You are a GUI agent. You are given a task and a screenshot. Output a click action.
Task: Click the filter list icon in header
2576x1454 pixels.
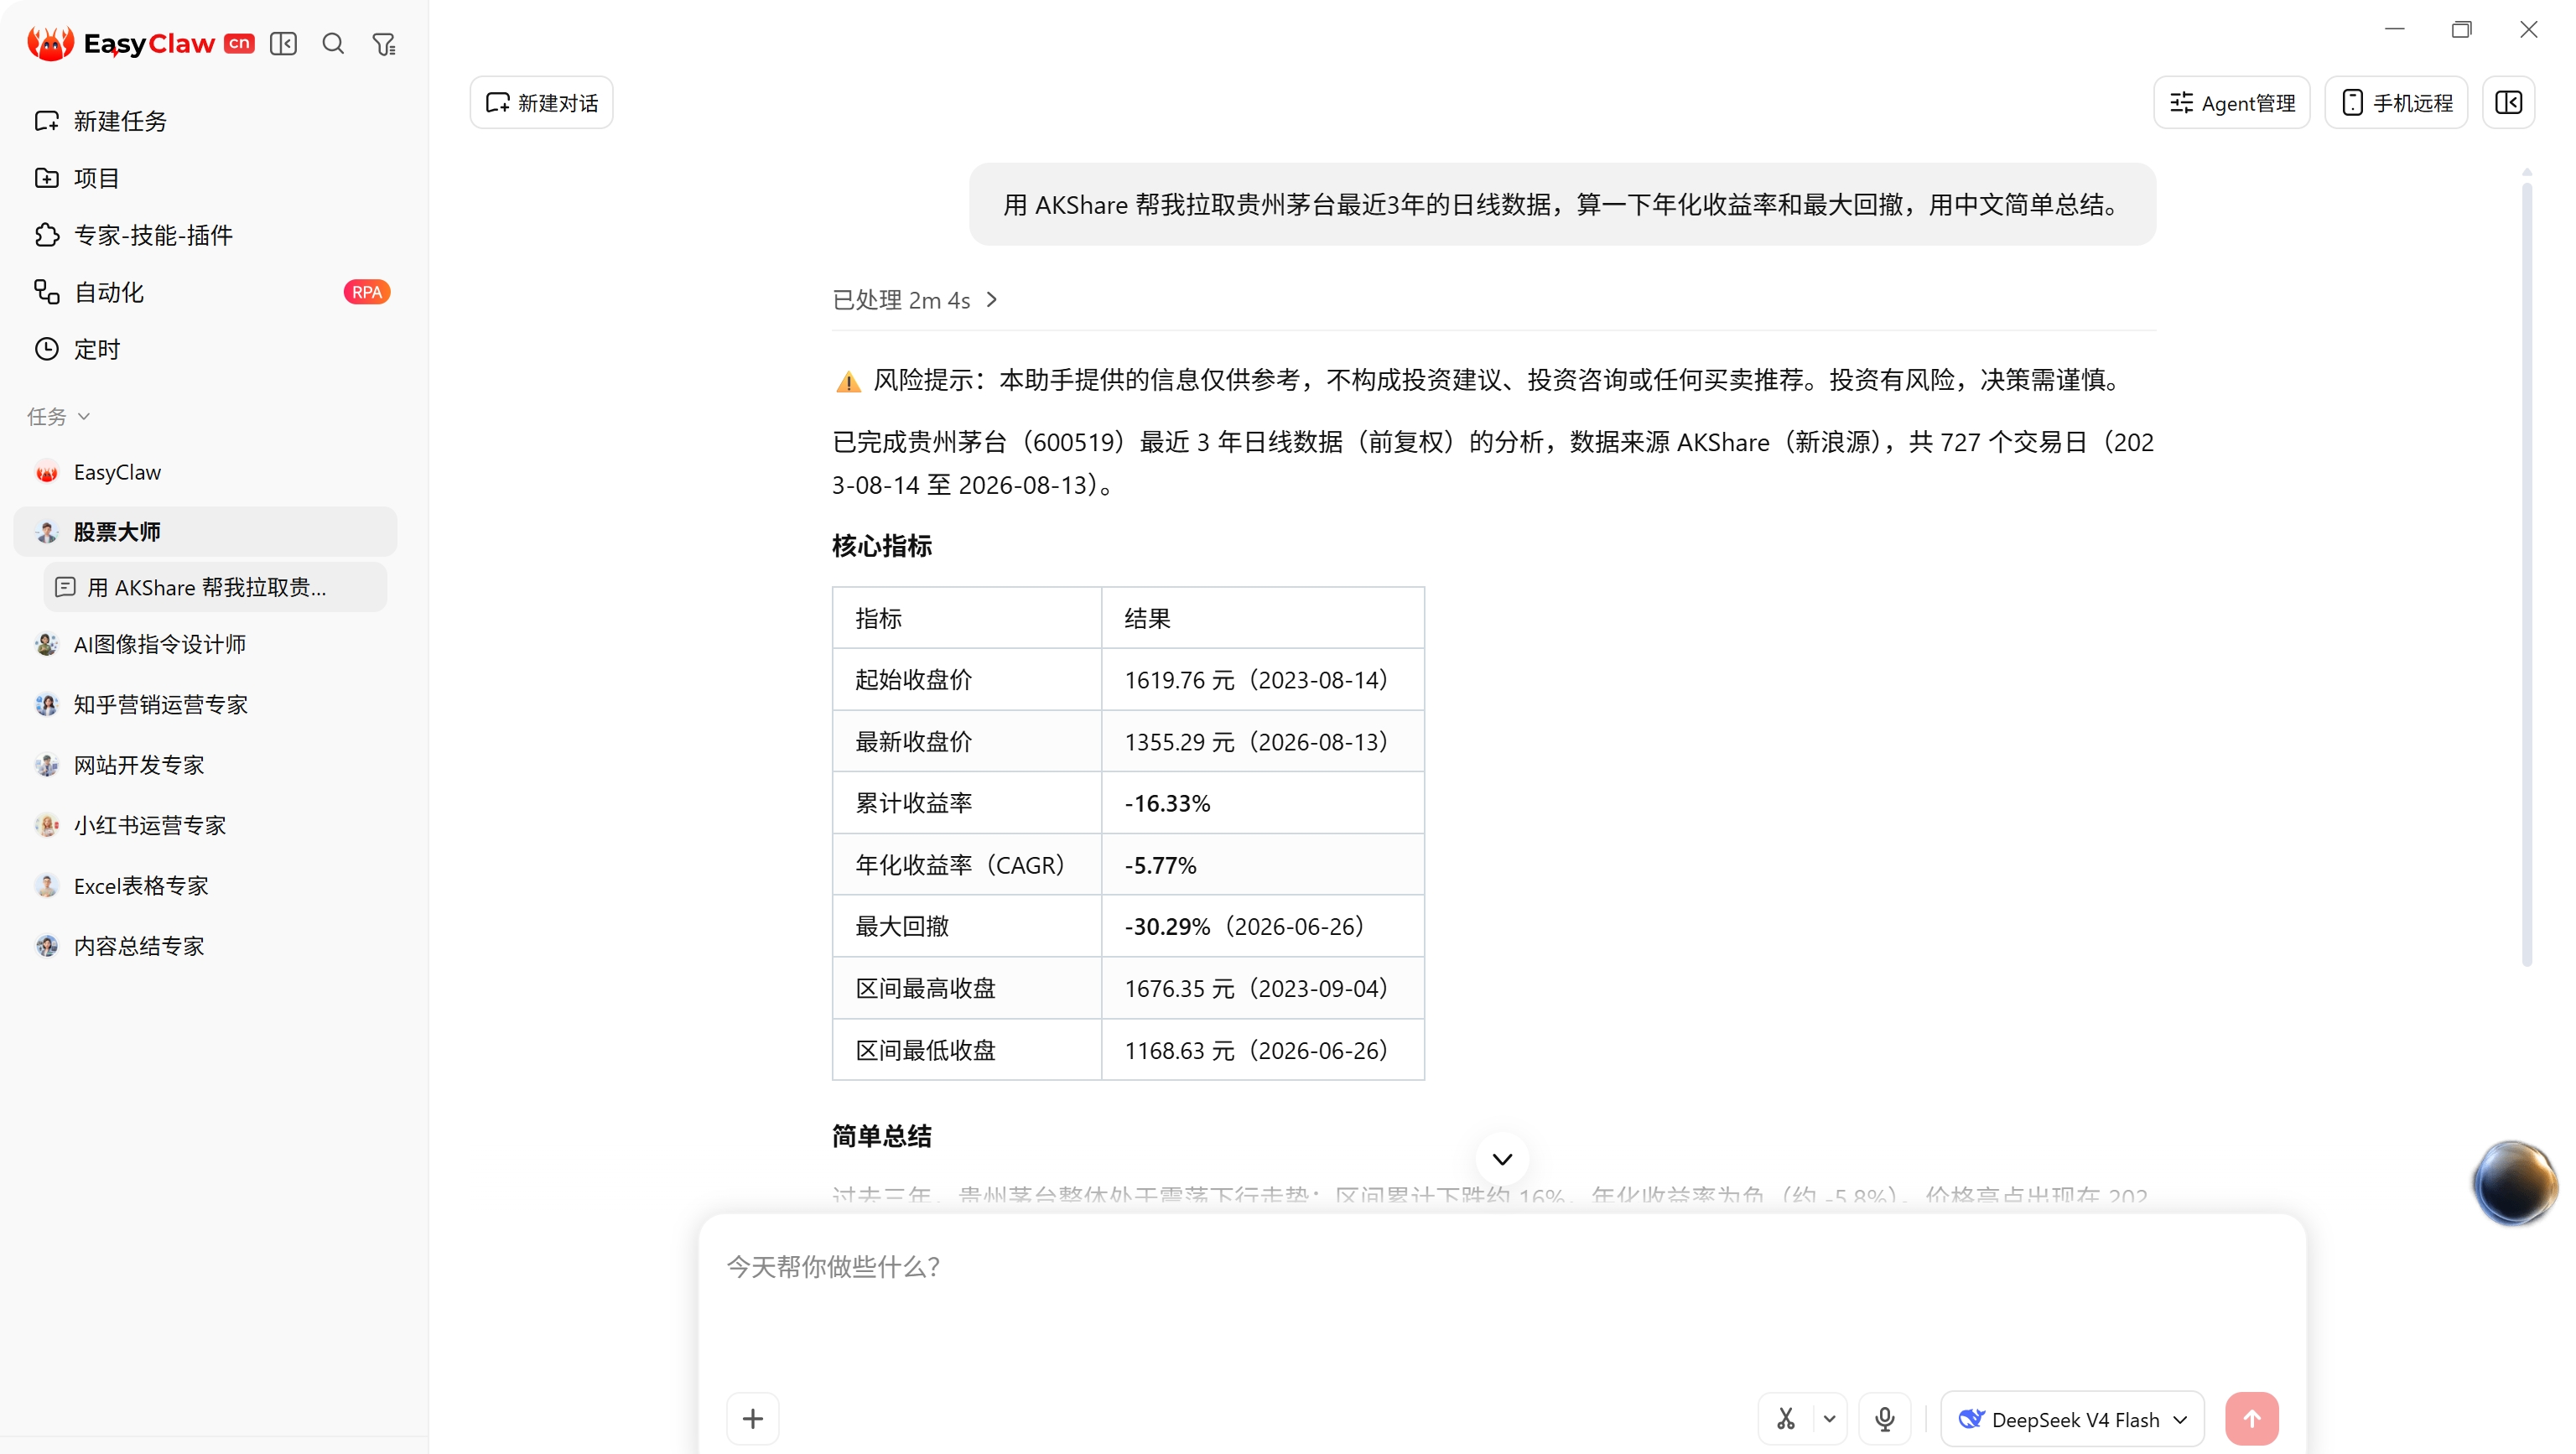click(384, 44)
